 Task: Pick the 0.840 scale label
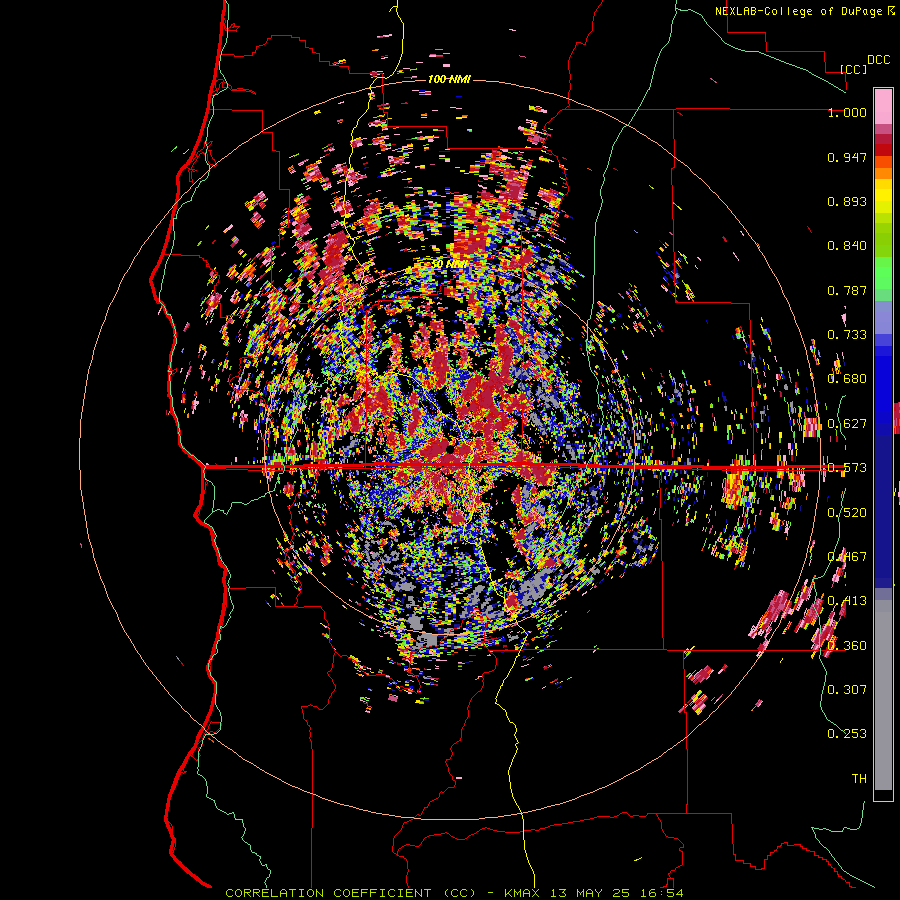847,246
